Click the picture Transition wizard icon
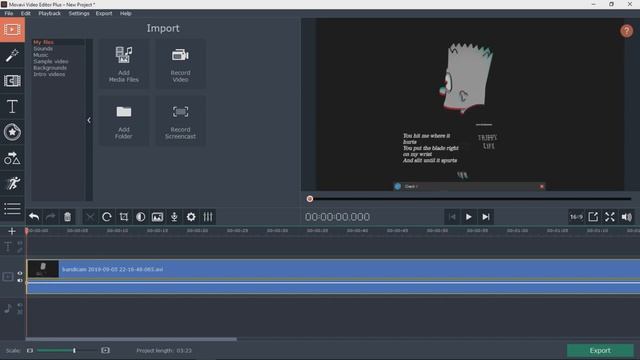The height and width of the screenshot is (360, 640). pos(157,217)
